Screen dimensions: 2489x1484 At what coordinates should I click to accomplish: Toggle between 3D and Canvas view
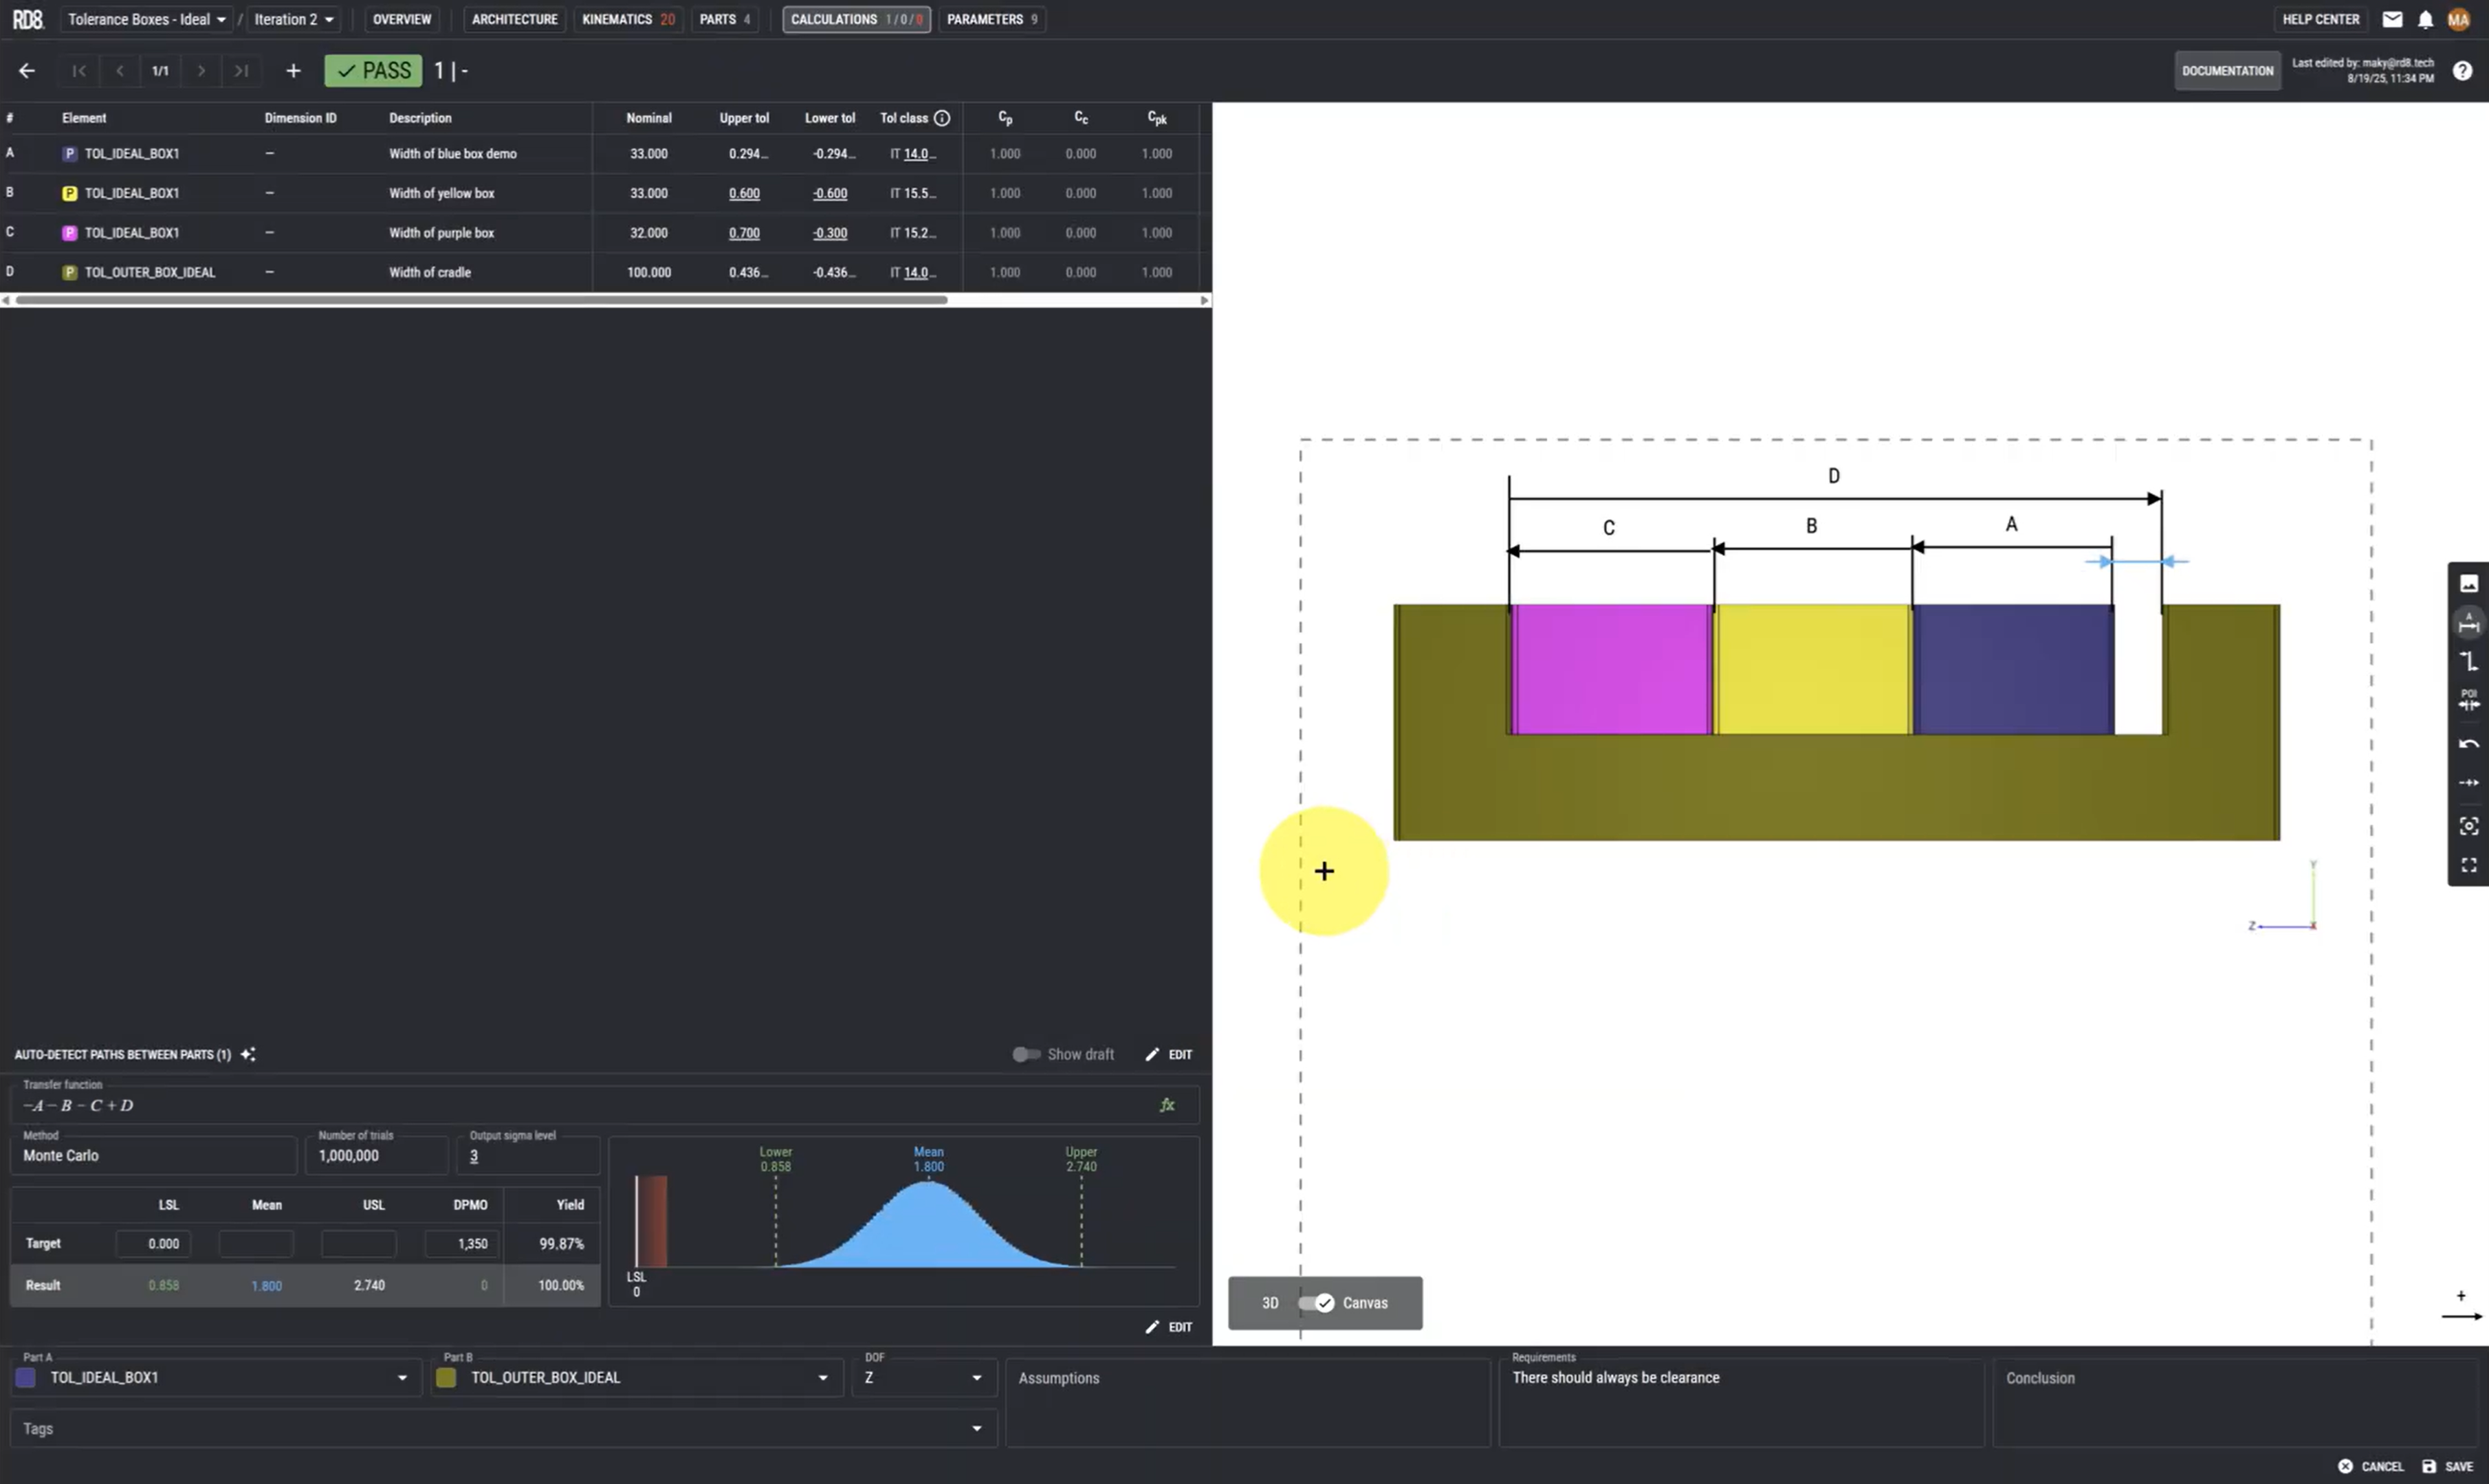(x=1316, y=1302)
